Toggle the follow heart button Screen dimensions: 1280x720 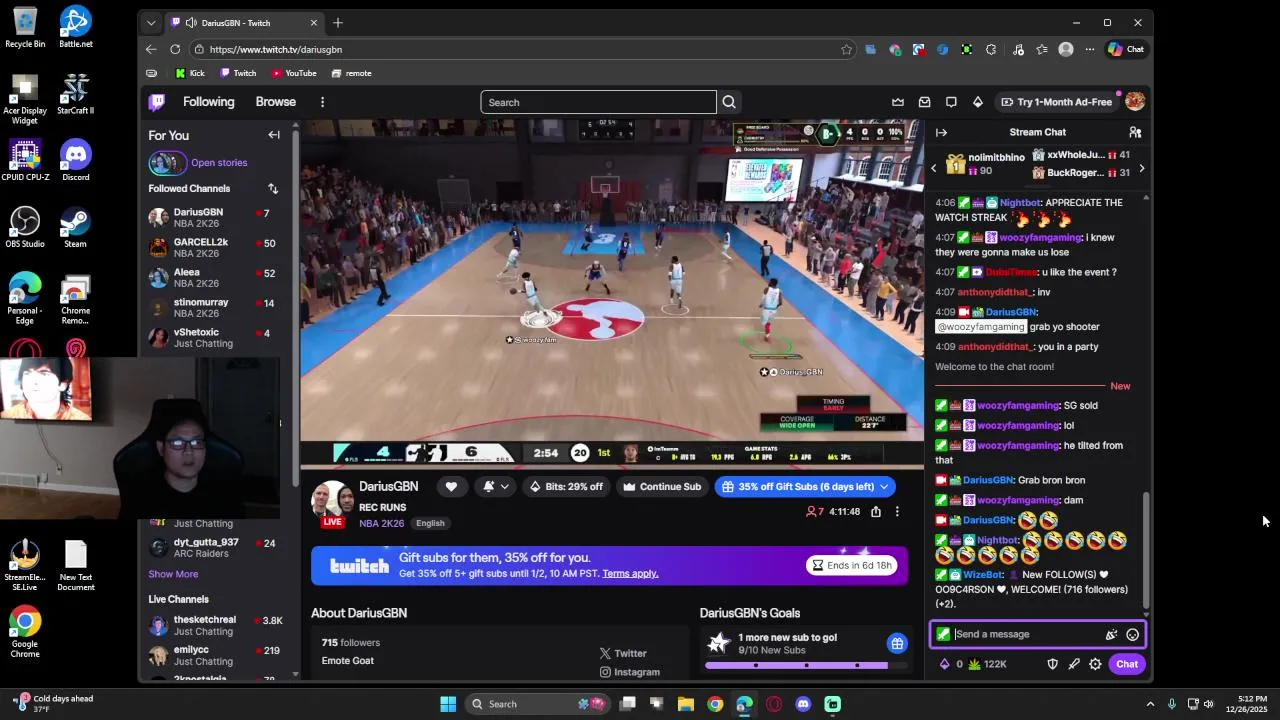(451, 487)
